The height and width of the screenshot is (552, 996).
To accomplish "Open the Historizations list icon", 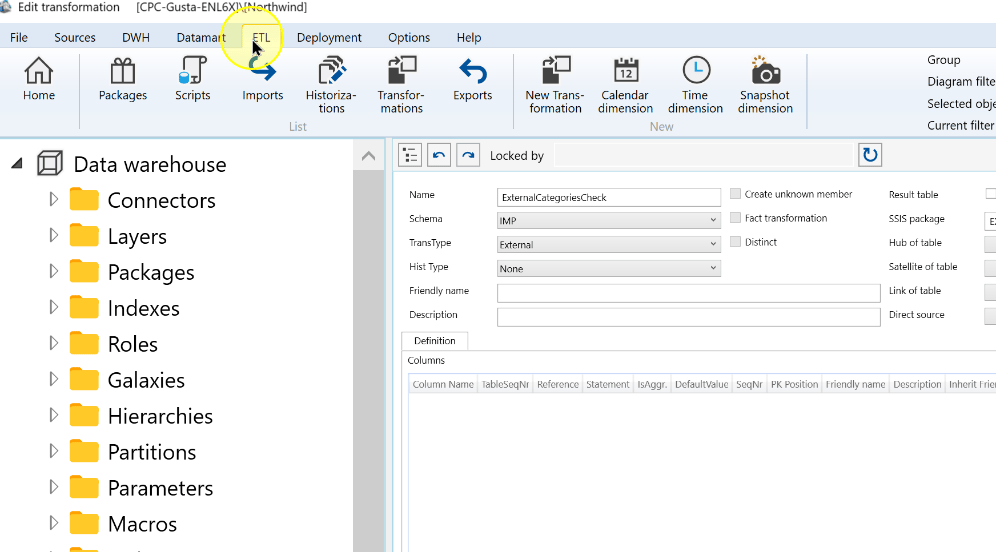I will (331, 85).
